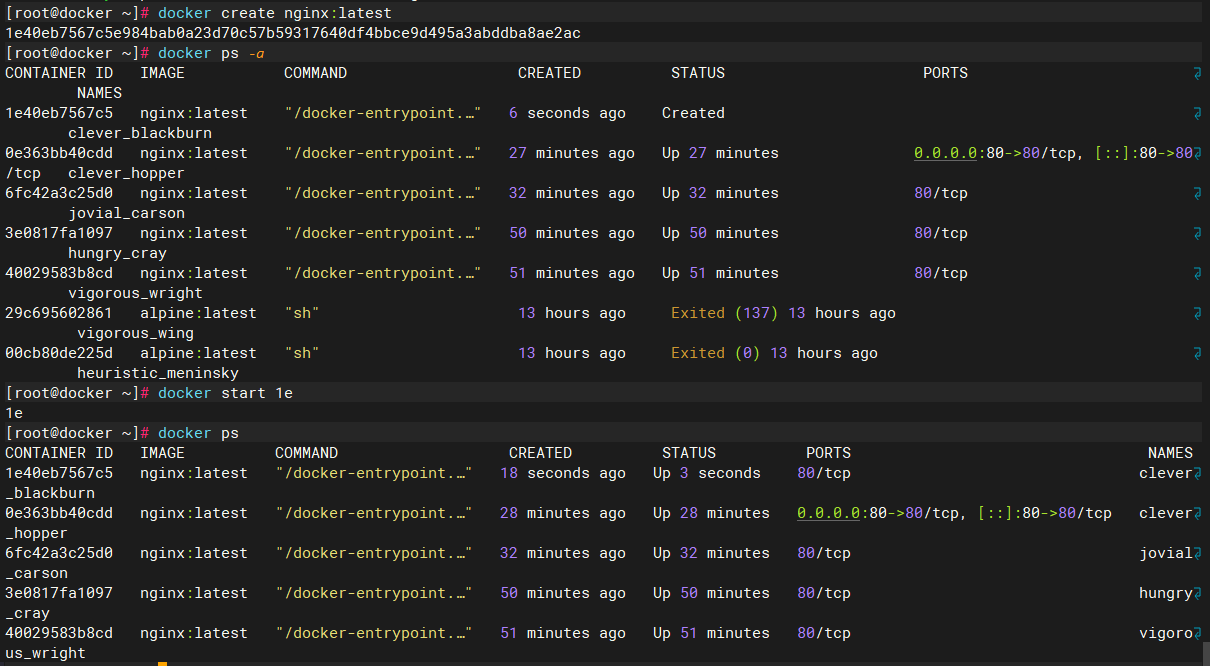This screenshot has width=1210, height=666.
Task: Click the wrapped '_carson' name fragment
Action: point(36,573)
